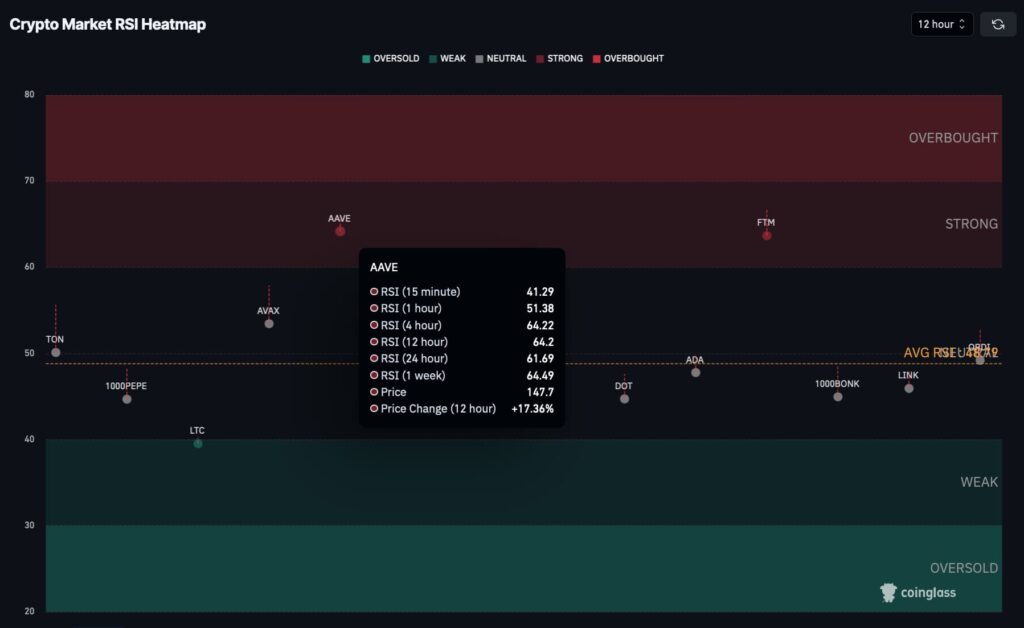Toggle the OVERBOUGHT legend filter
The width and height of the screenshot is (1024, 628).
tap(627, 58)
